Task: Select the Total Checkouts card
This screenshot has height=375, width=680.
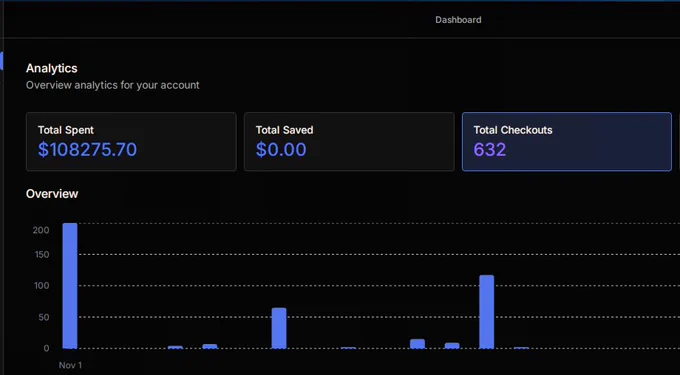Action: (x=567, y=142)
